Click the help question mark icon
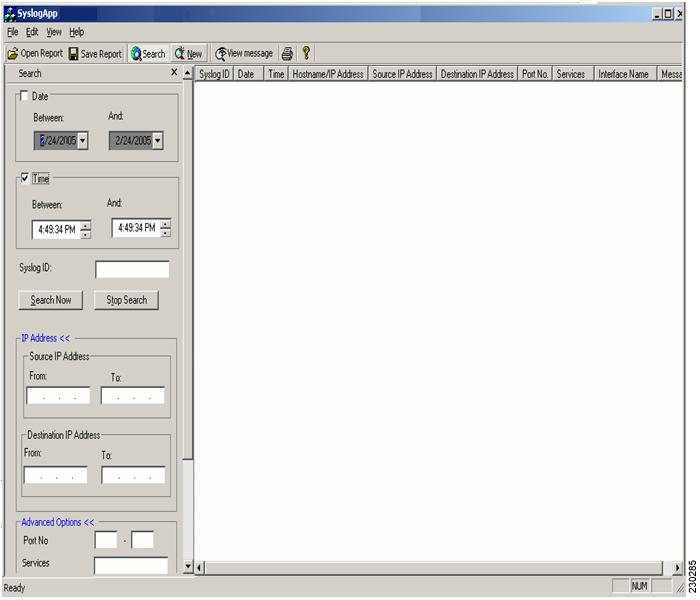The height and width of the screenshot is (600, 700). [x=306, y=53]
